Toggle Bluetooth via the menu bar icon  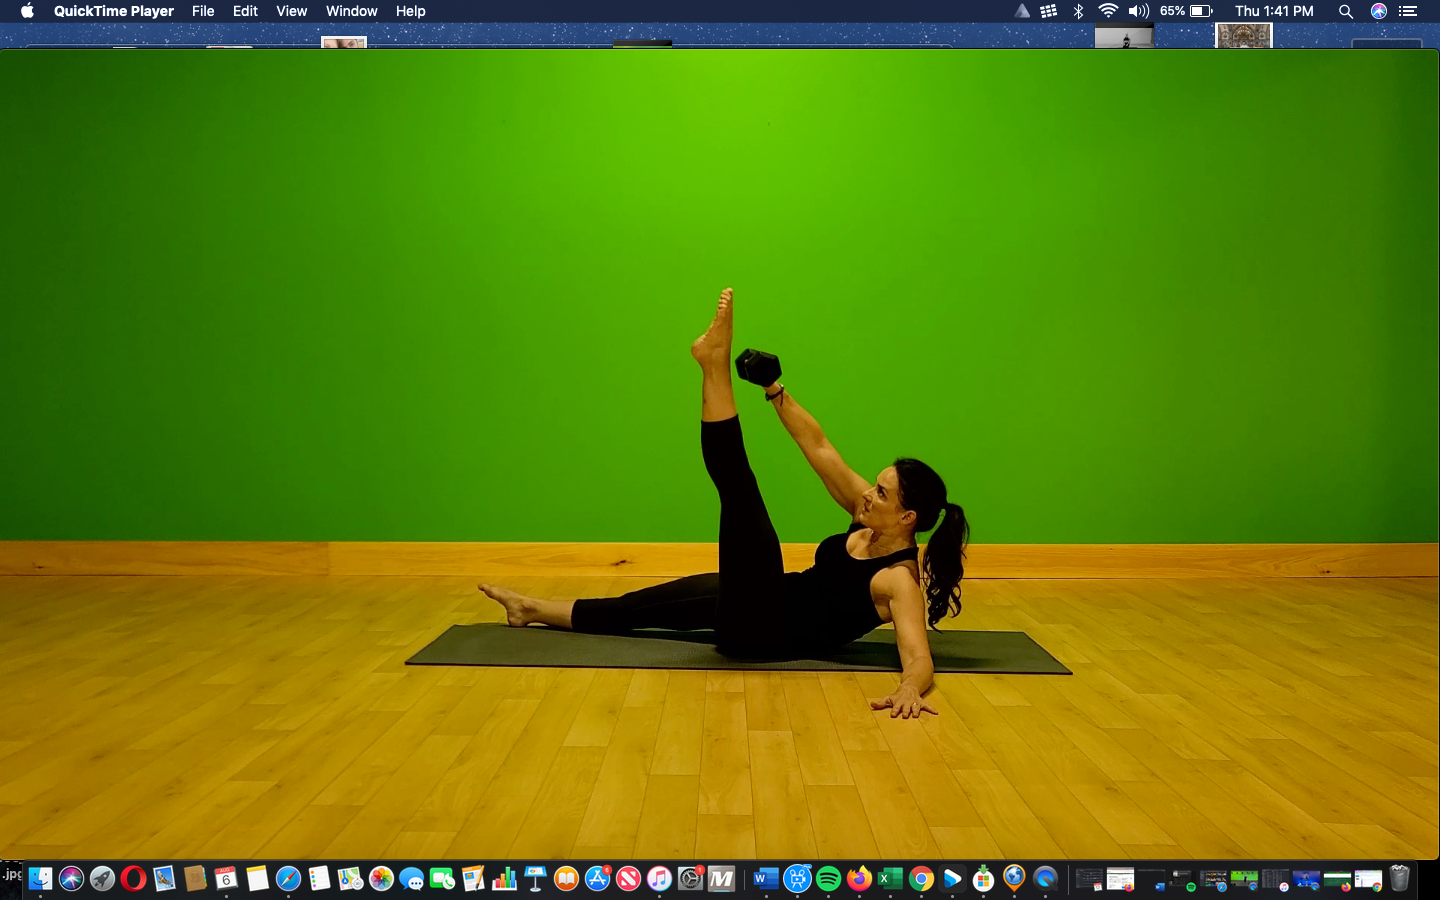[1079, 11]
